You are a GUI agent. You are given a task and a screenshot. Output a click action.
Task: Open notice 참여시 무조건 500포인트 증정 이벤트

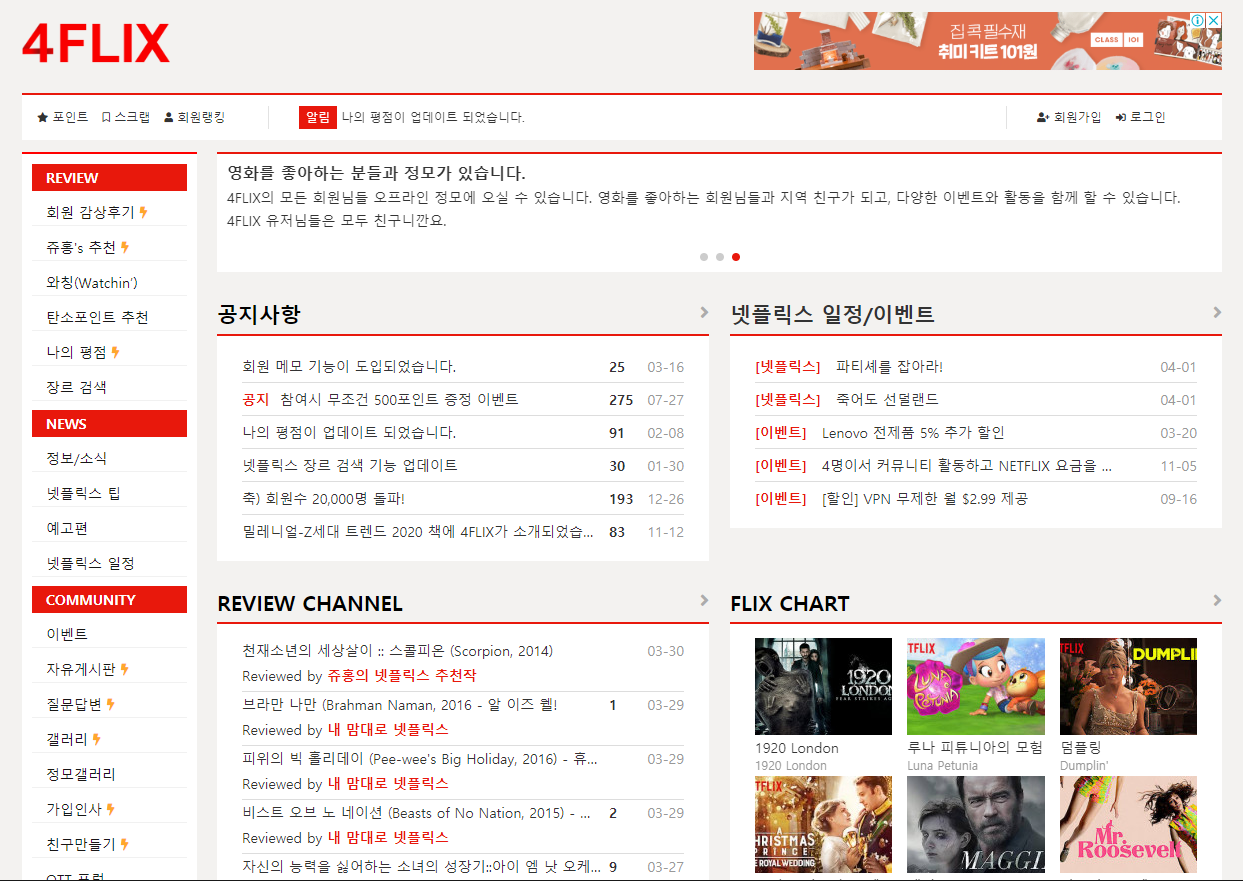tap(399, 400)
